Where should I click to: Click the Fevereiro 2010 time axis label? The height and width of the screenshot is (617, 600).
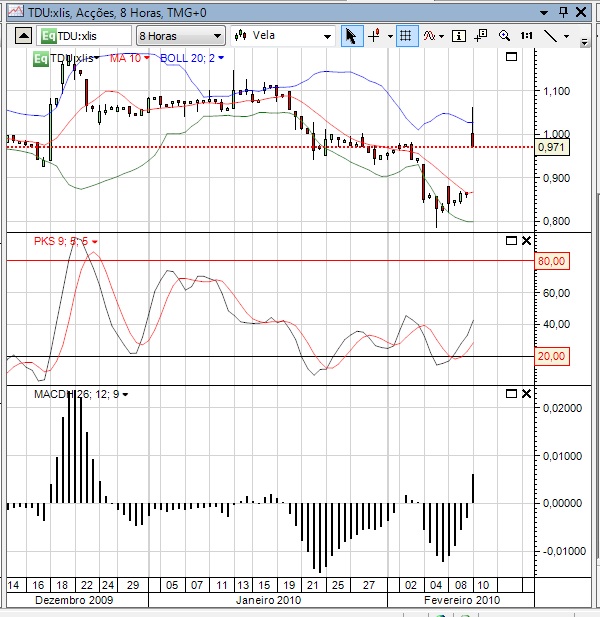click(462, 600)
